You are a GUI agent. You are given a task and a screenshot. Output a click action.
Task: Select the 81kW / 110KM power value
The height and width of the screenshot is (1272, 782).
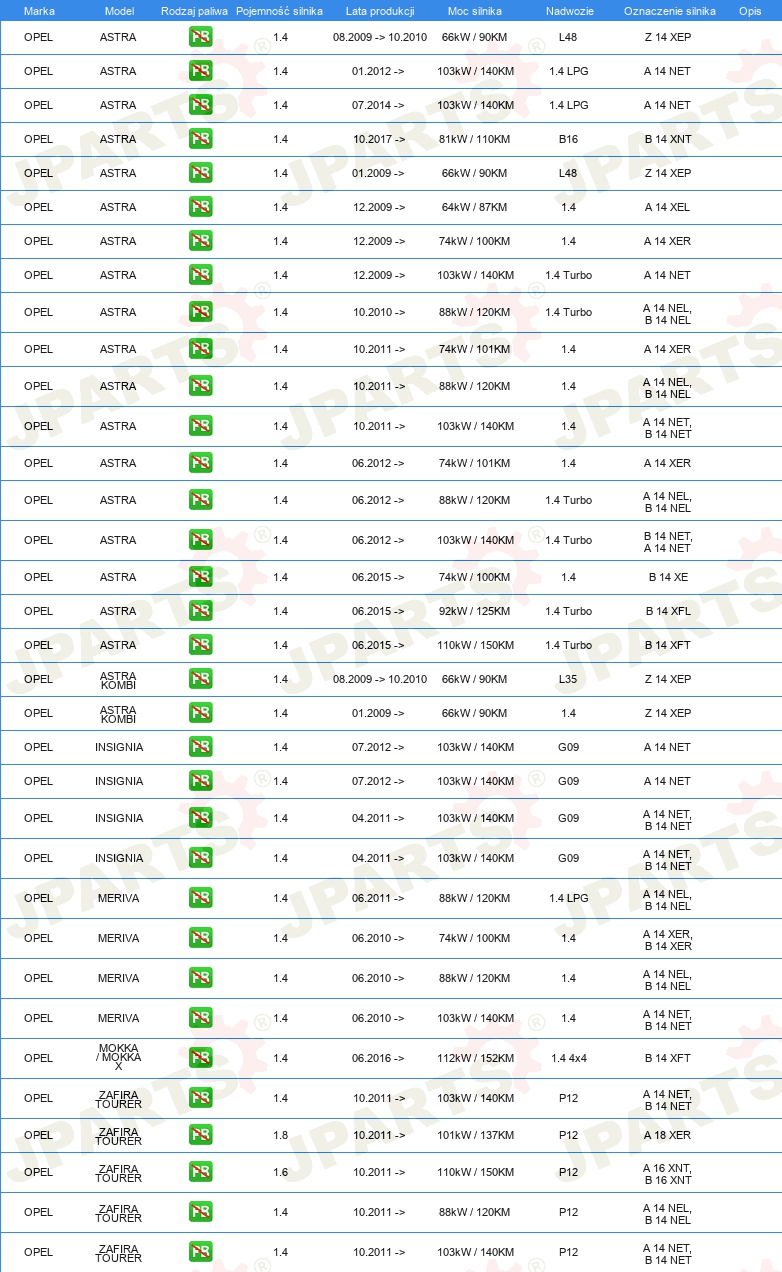coord(474,139)
